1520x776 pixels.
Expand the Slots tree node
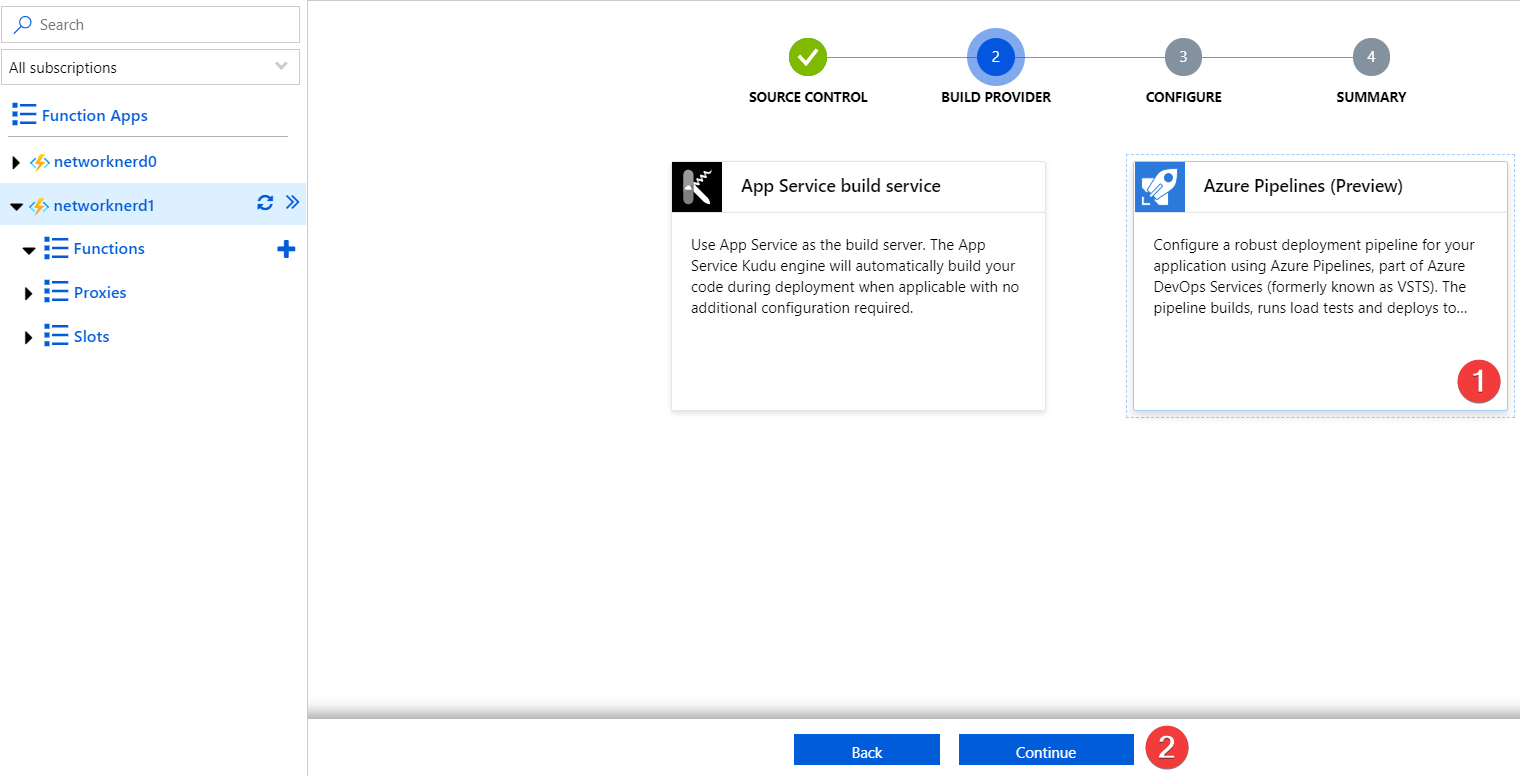click(x=29, y=337)
